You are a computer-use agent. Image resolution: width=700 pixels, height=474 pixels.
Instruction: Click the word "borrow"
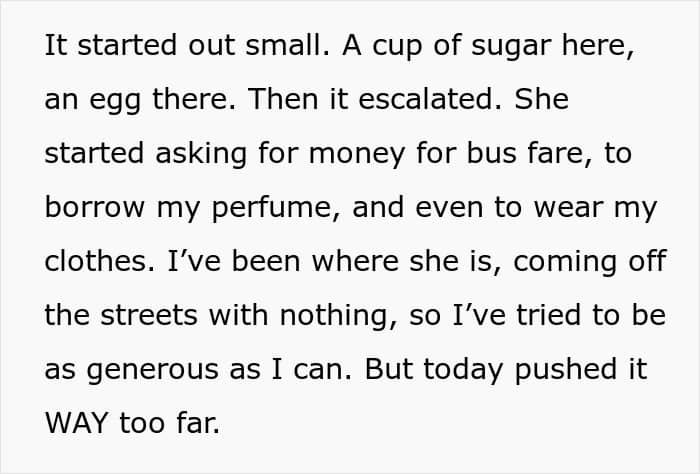coord(95,207)
